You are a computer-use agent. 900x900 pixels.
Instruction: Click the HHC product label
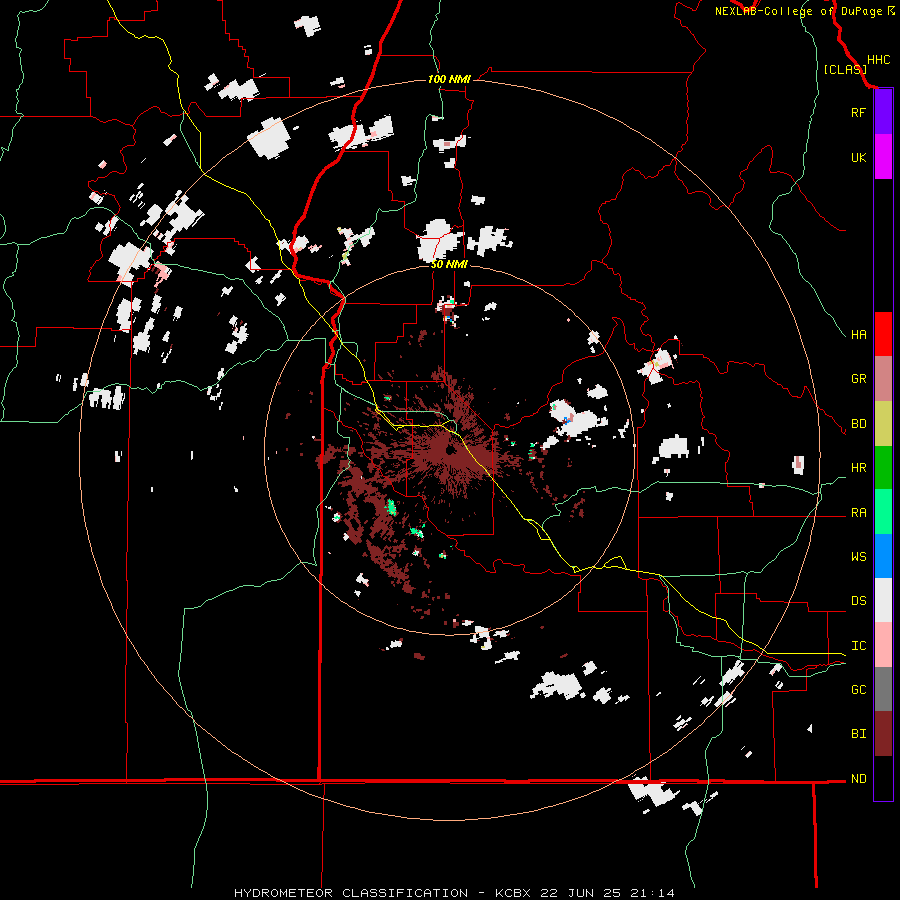pos(878,60)
